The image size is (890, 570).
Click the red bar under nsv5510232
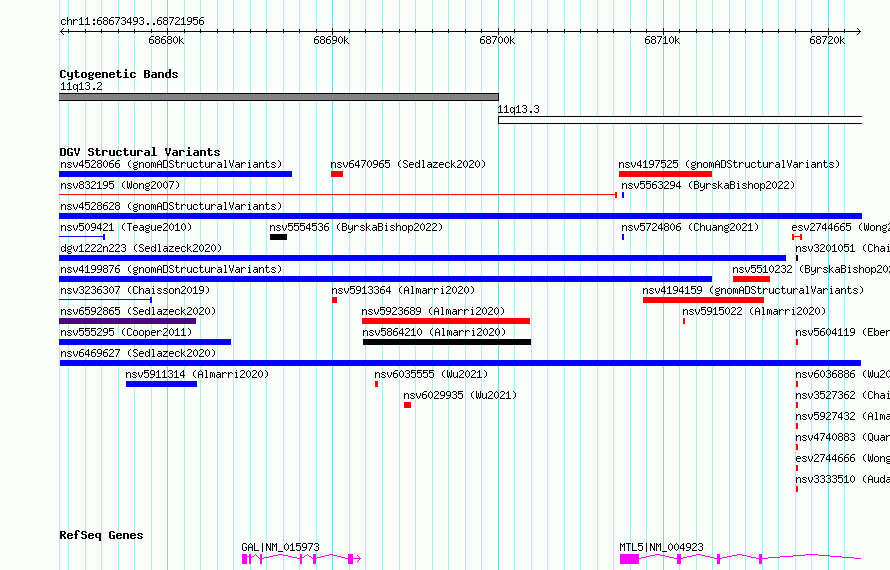pyautogui.click(x=752, y=279)
